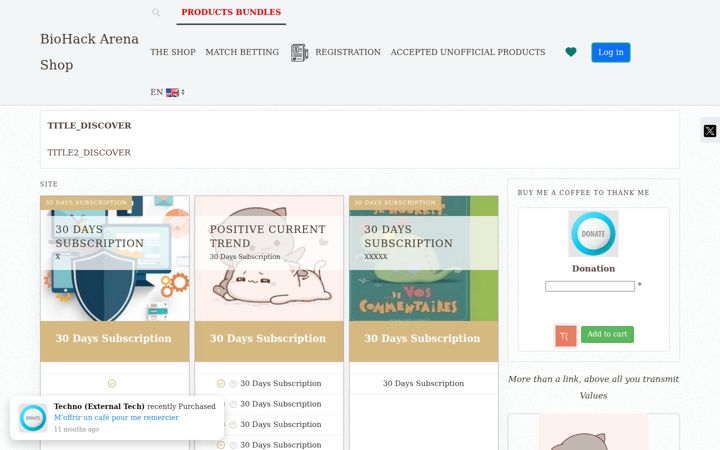The image size is (720, 450).
Task: Click the green Add to cart button
Action: (607, 334)
